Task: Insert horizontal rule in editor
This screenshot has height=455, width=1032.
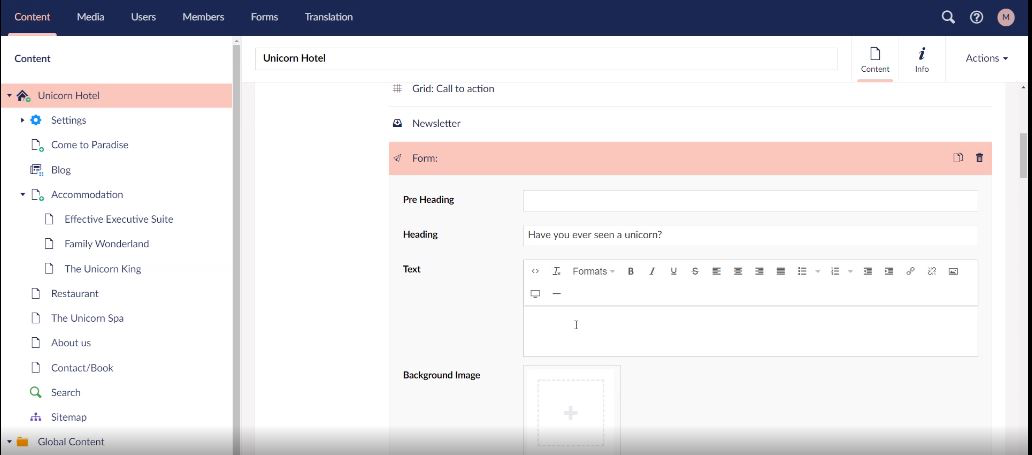Action: tap(556, 294)
